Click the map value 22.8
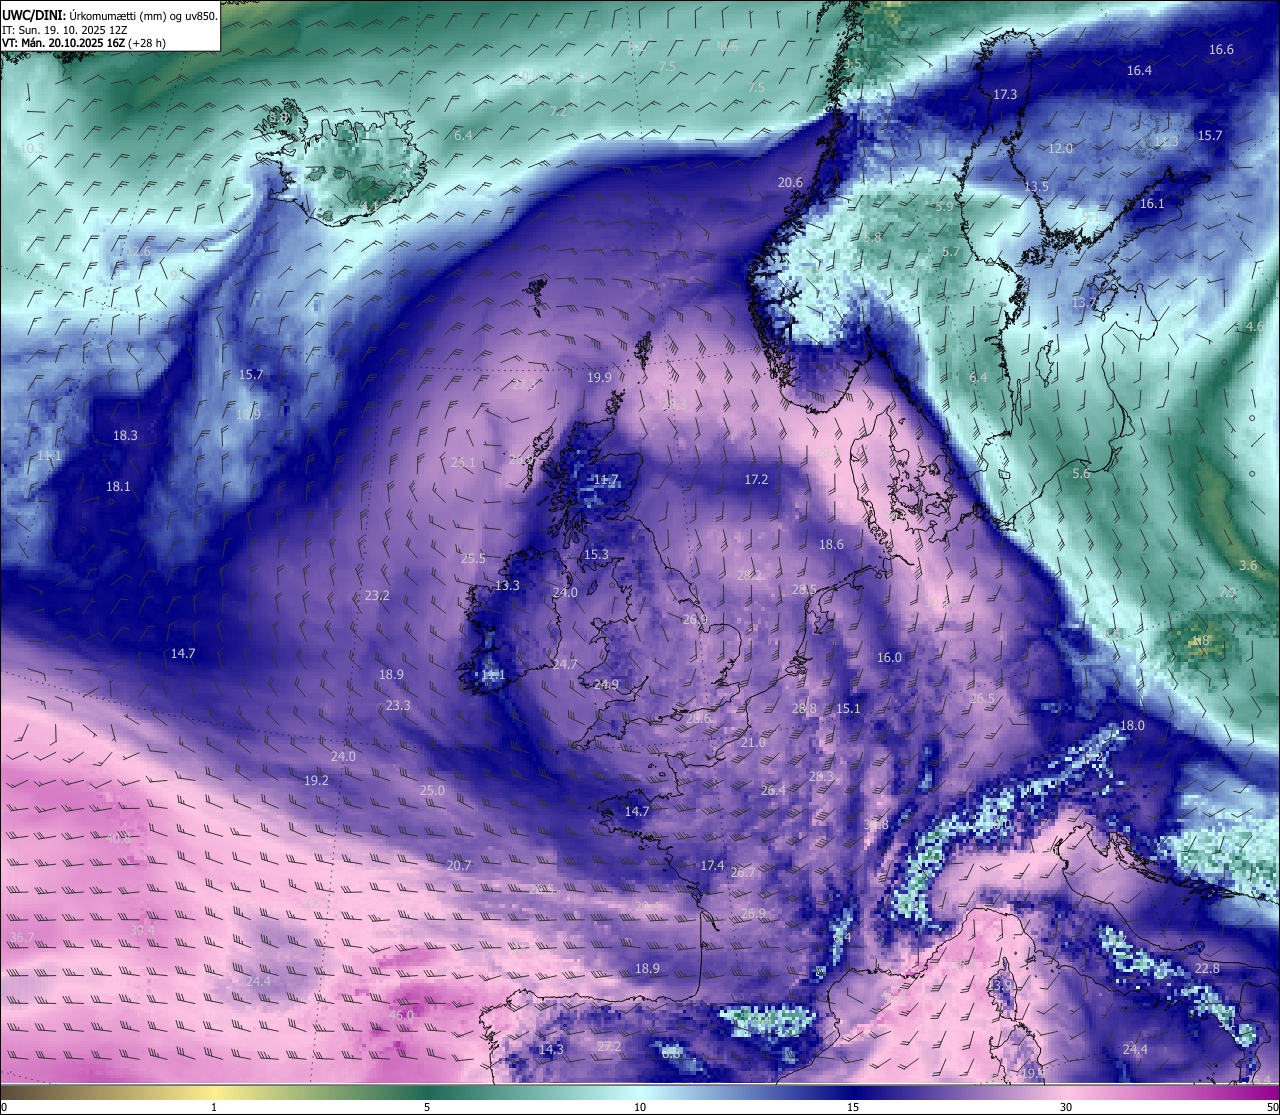The image size is (1280, 1115). 1207,968
